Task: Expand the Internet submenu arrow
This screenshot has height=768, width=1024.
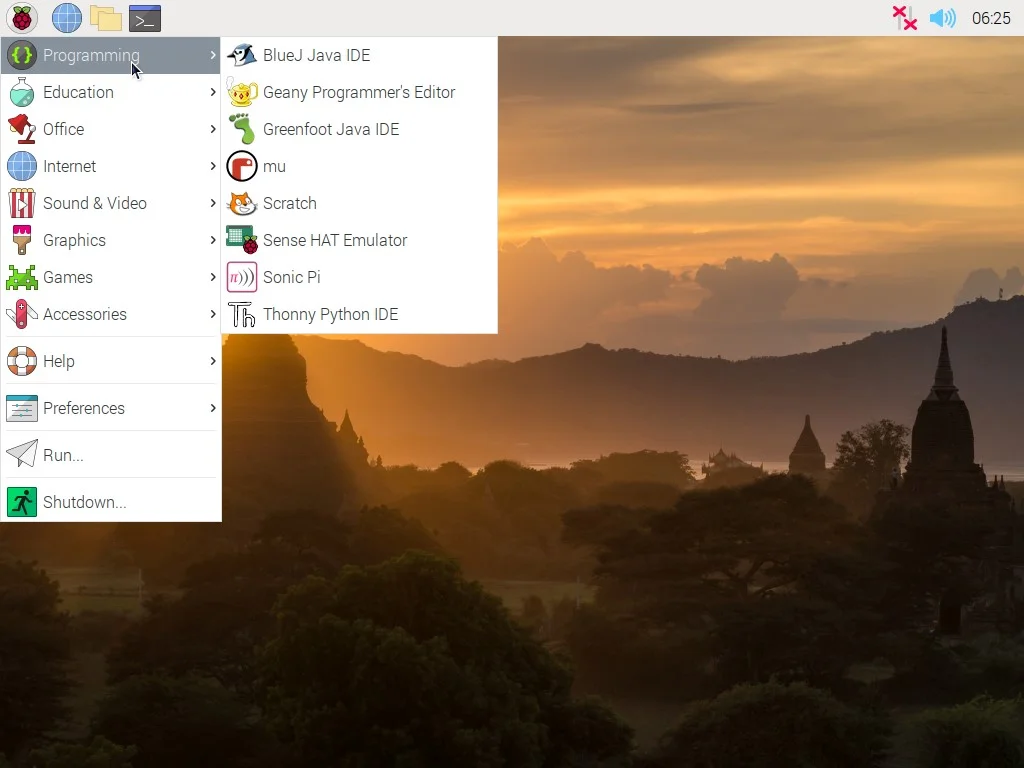Action: (213, 167)
